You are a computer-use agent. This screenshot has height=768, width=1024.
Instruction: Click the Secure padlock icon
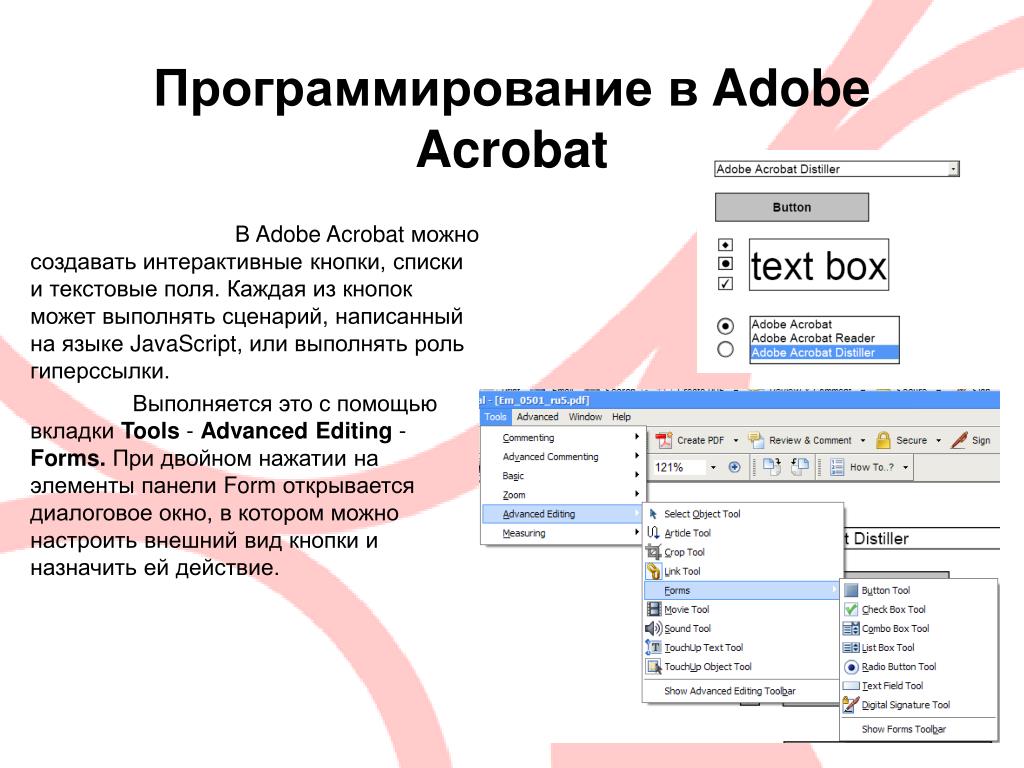[x=883, y=440]
